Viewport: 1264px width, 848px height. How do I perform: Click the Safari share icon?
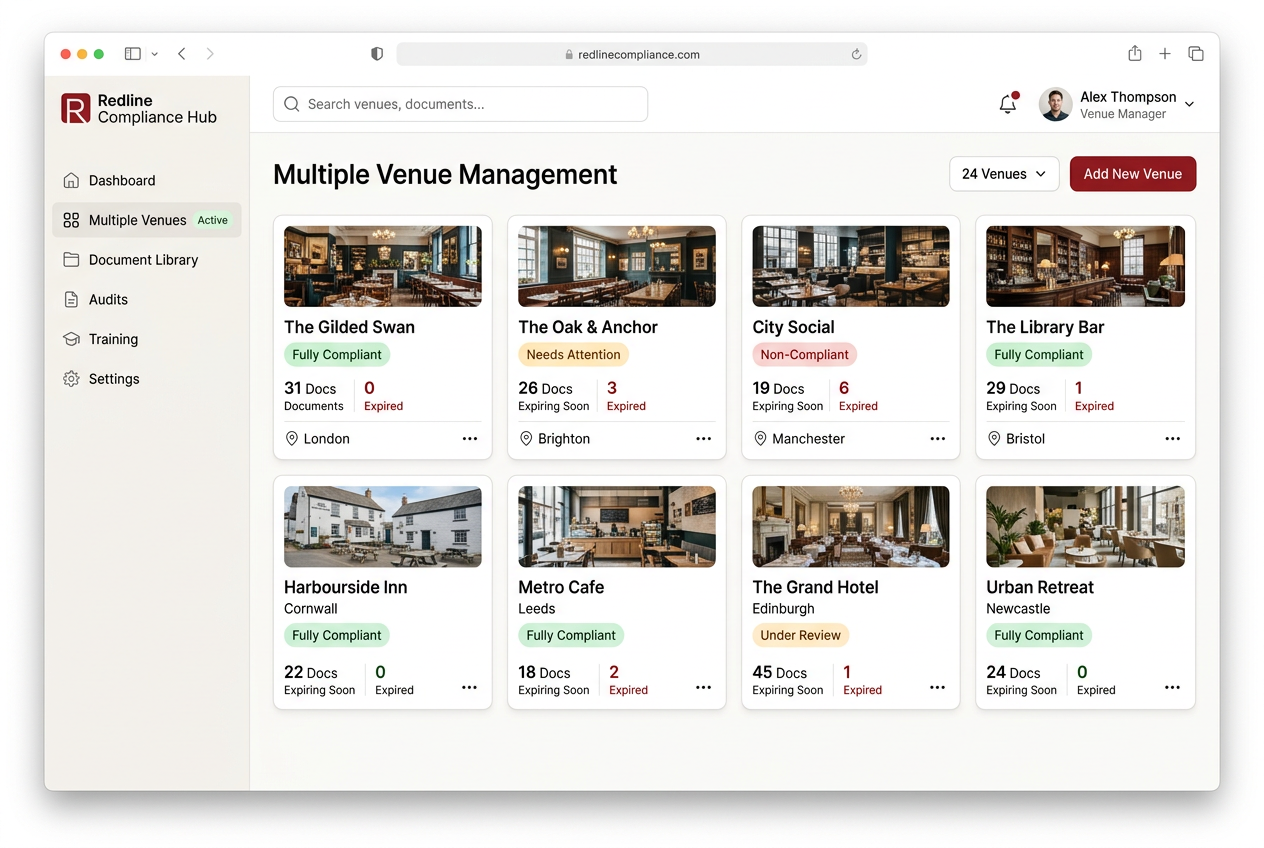pyautogui.click(x=1134, y=54)
